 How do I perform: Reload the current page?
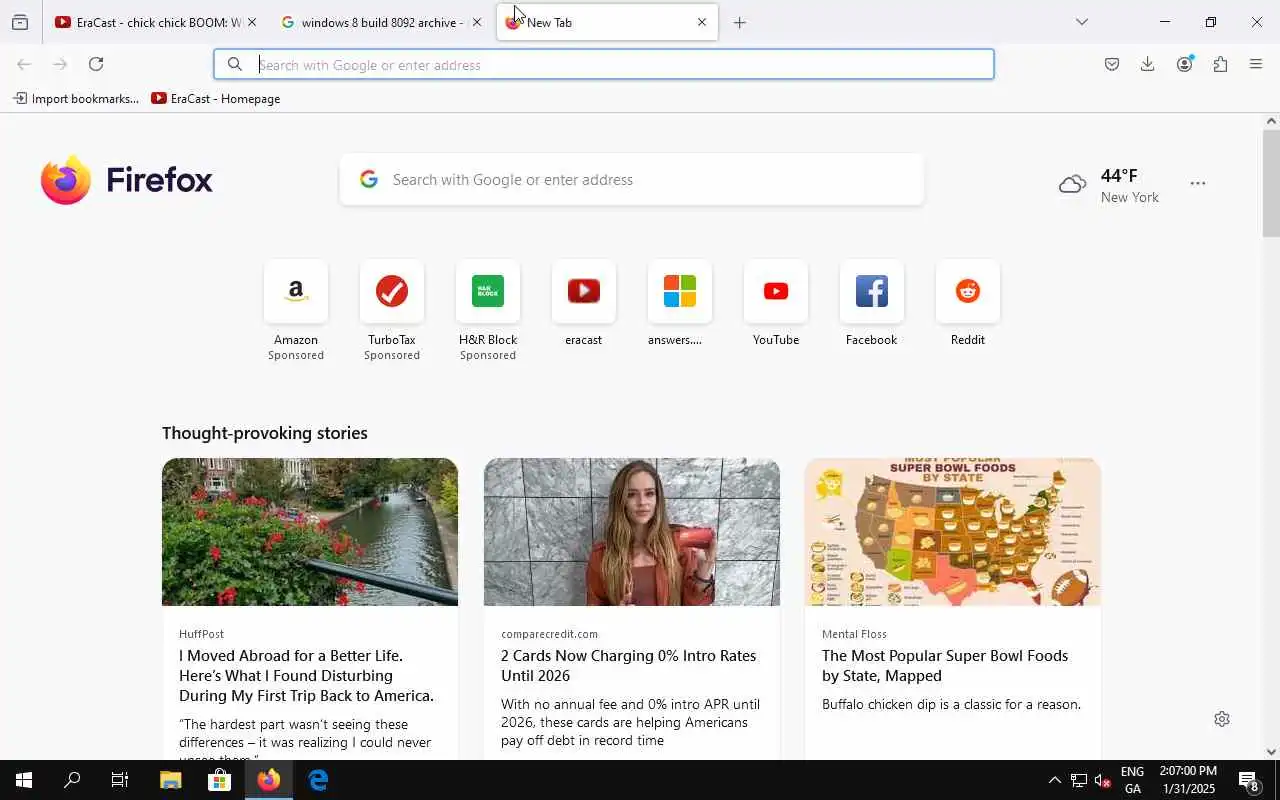pyautogui.click(x=96, y=64)
